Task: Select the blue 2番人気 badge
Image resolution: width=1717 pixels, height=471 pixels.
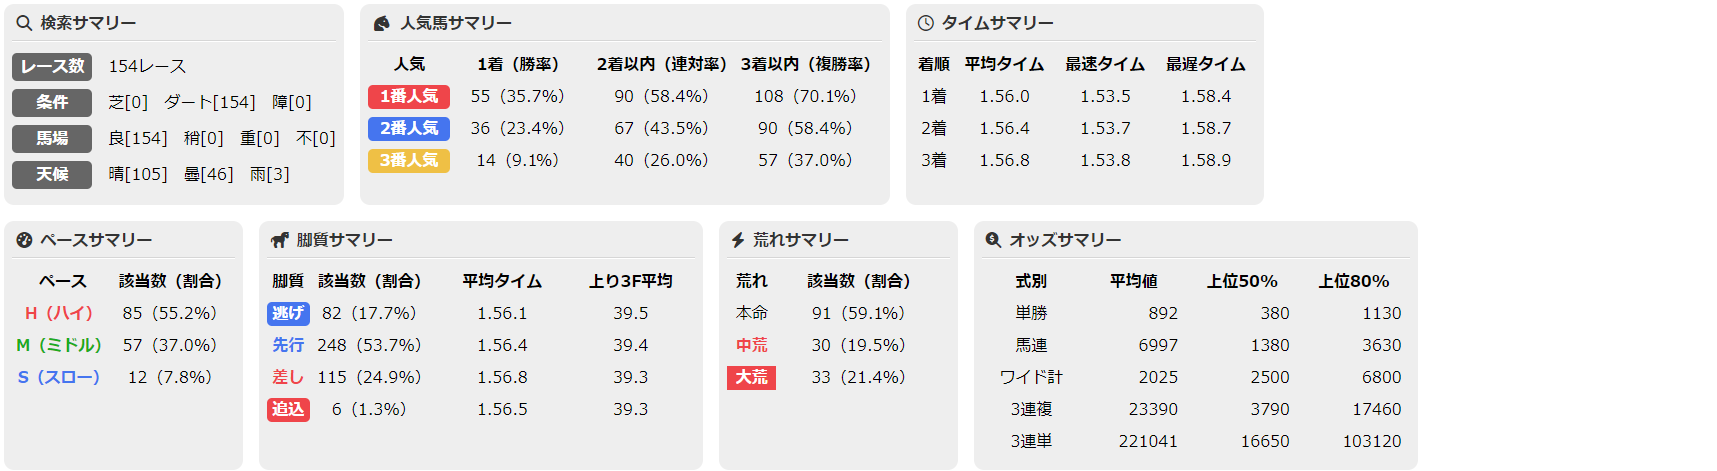Action: click(409, 128)
